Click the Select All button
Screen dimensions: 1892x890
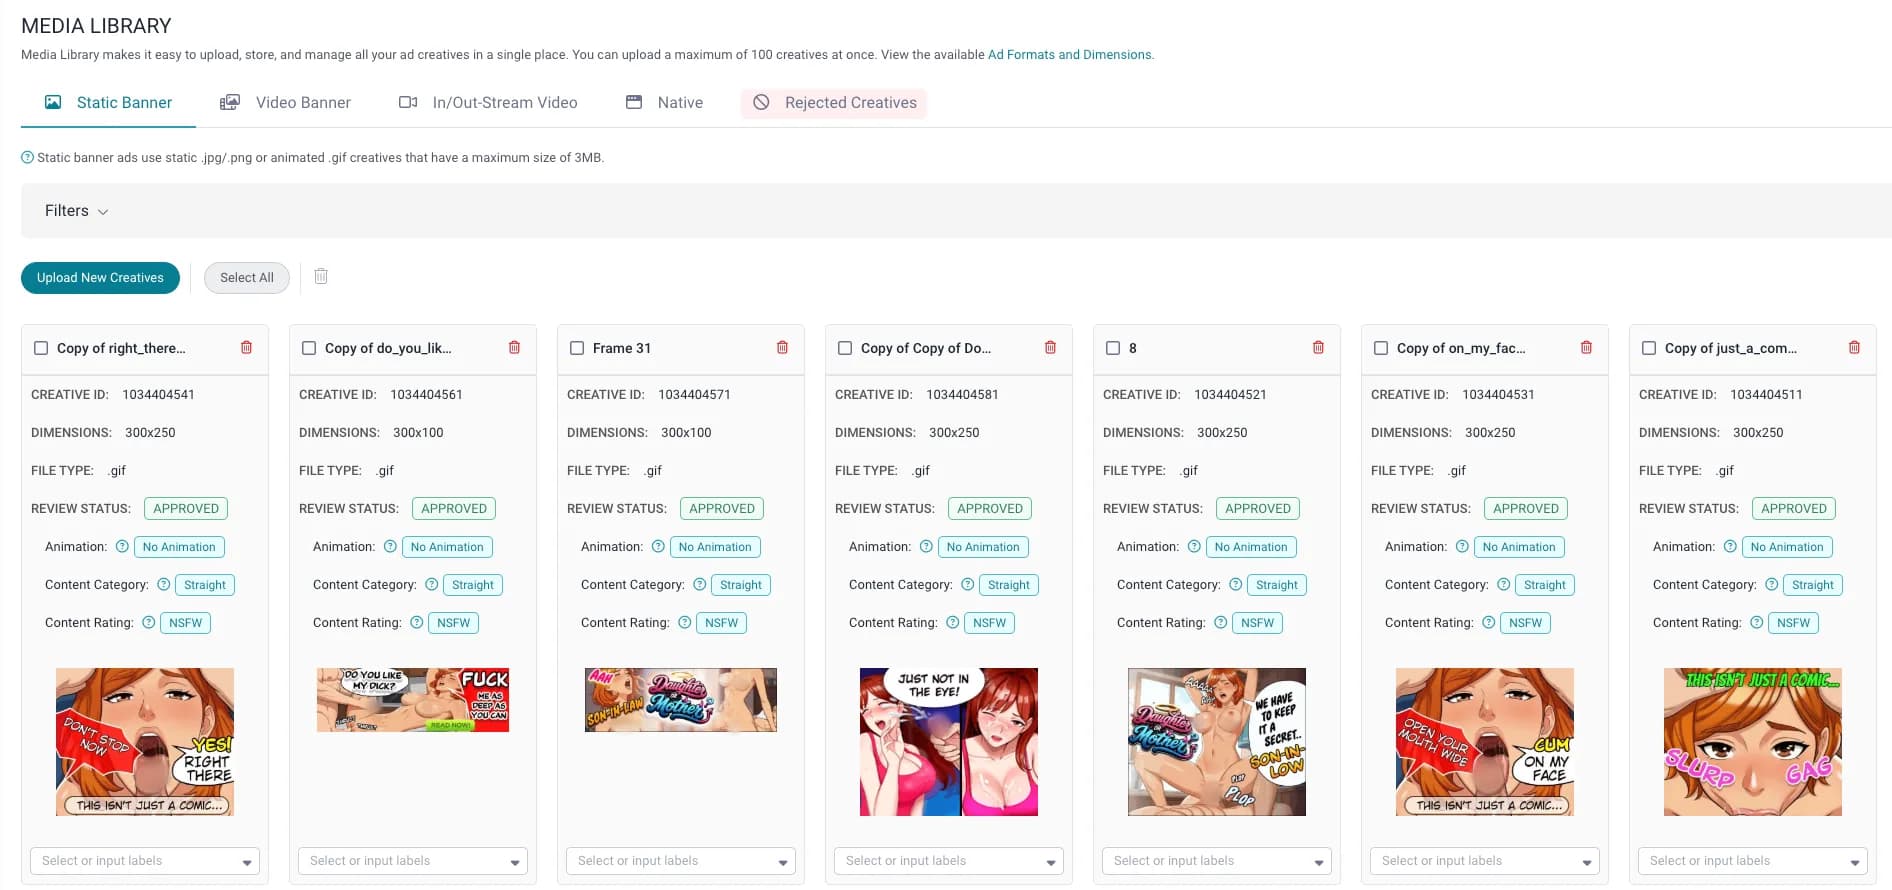[247, 278]
